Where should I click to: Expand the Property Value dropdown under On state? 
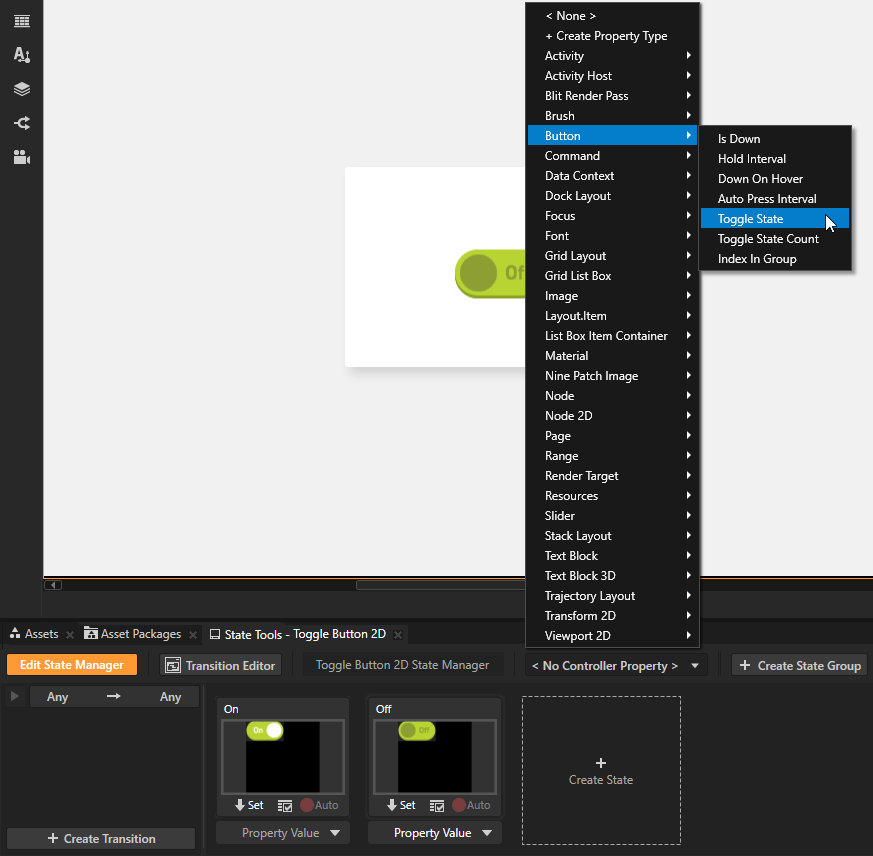(x=283, y=832)
